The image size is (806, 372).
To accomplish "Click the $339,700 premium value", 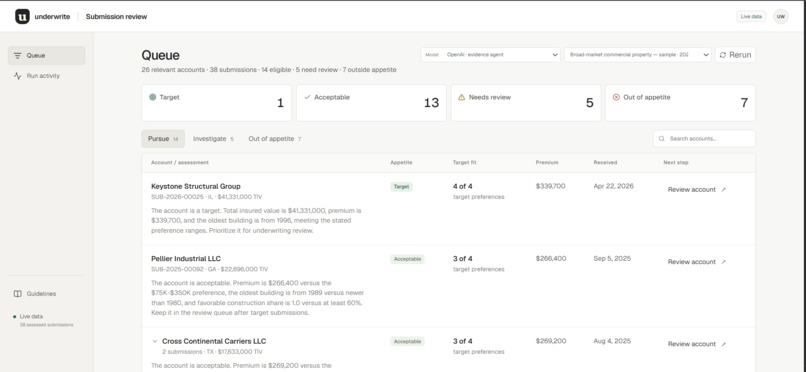I will [551, 187].
